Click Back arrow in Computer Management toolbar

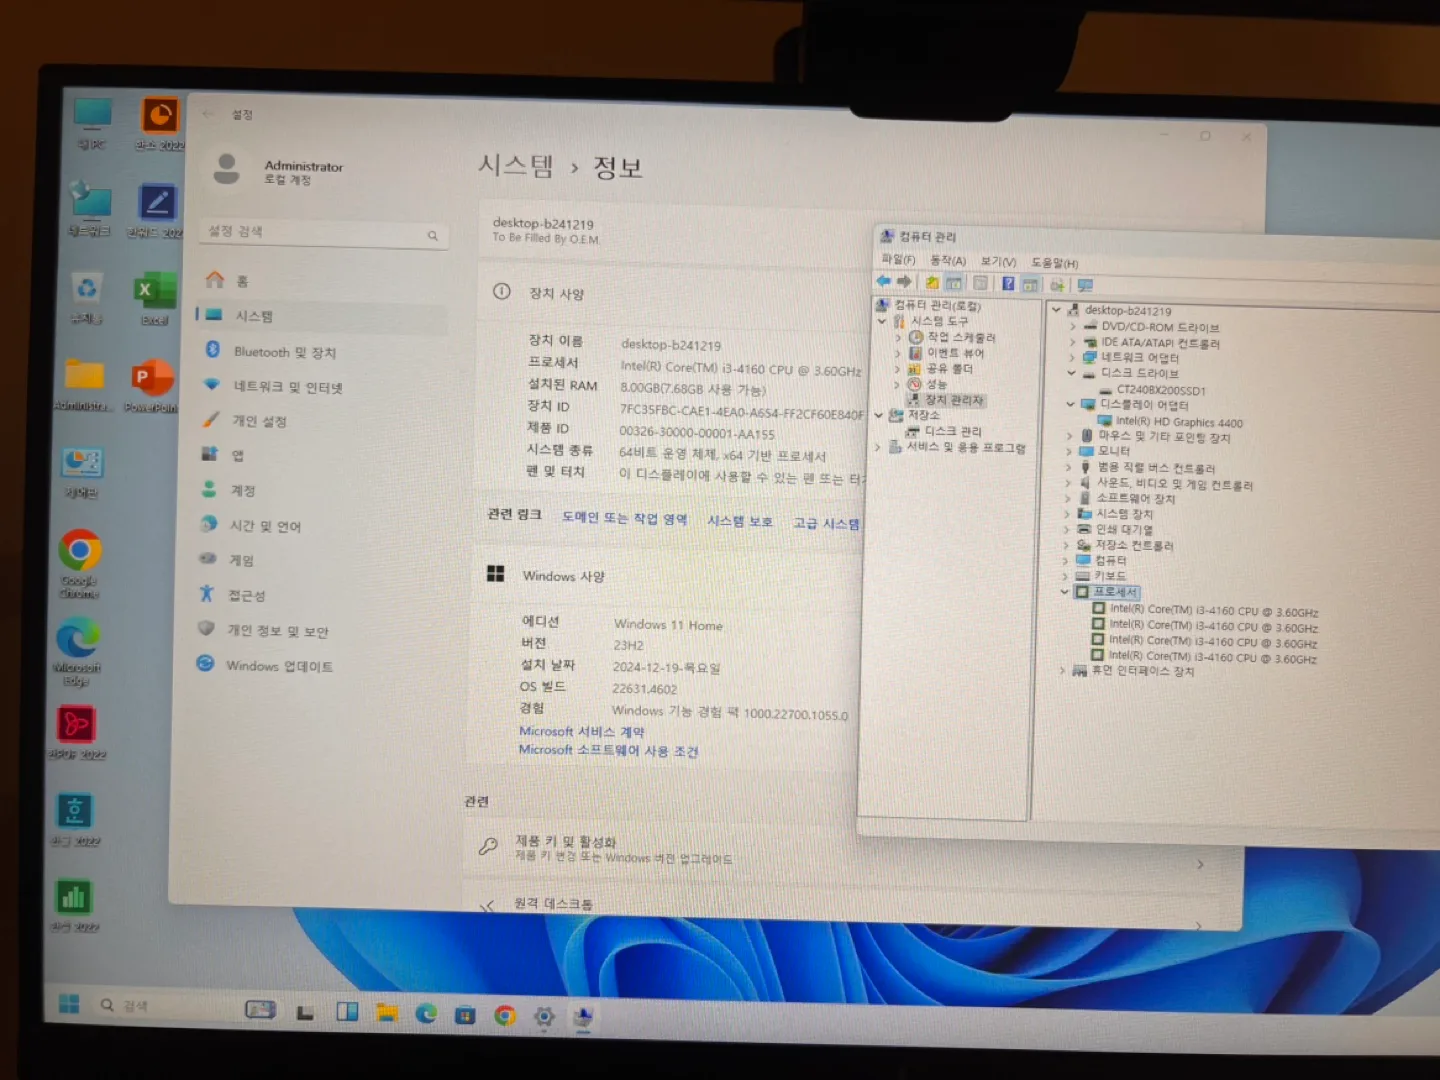click(x=884, y=281)
